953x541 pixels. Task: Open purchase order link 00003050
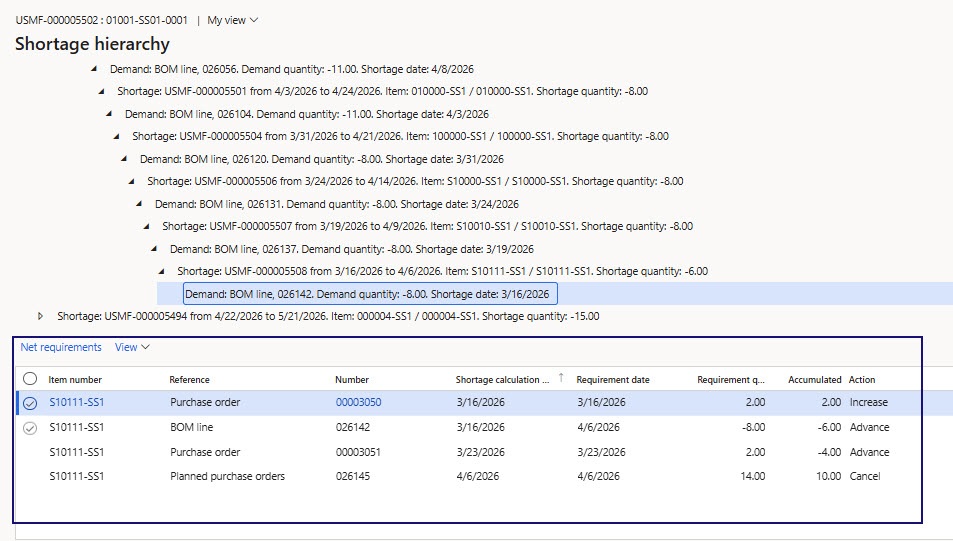pos(358,403)
